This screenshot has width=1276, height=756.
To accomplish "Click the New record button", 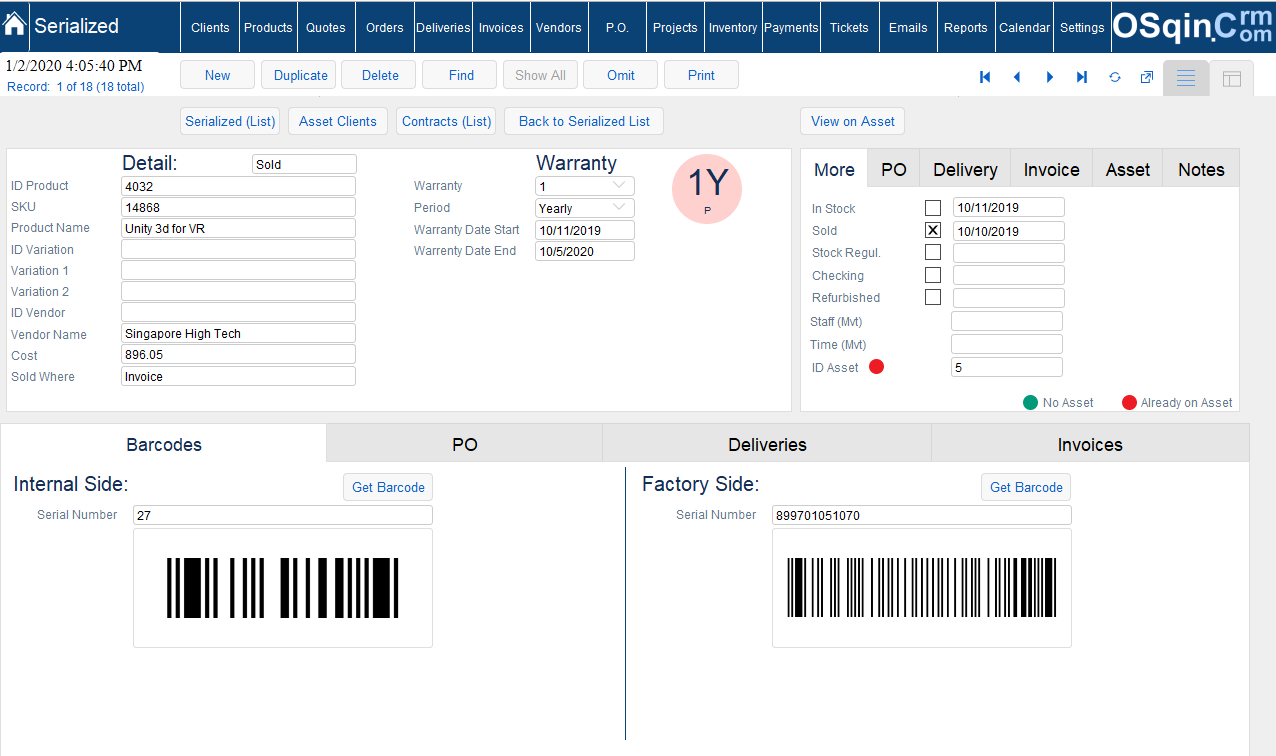I will coord(217,75).
